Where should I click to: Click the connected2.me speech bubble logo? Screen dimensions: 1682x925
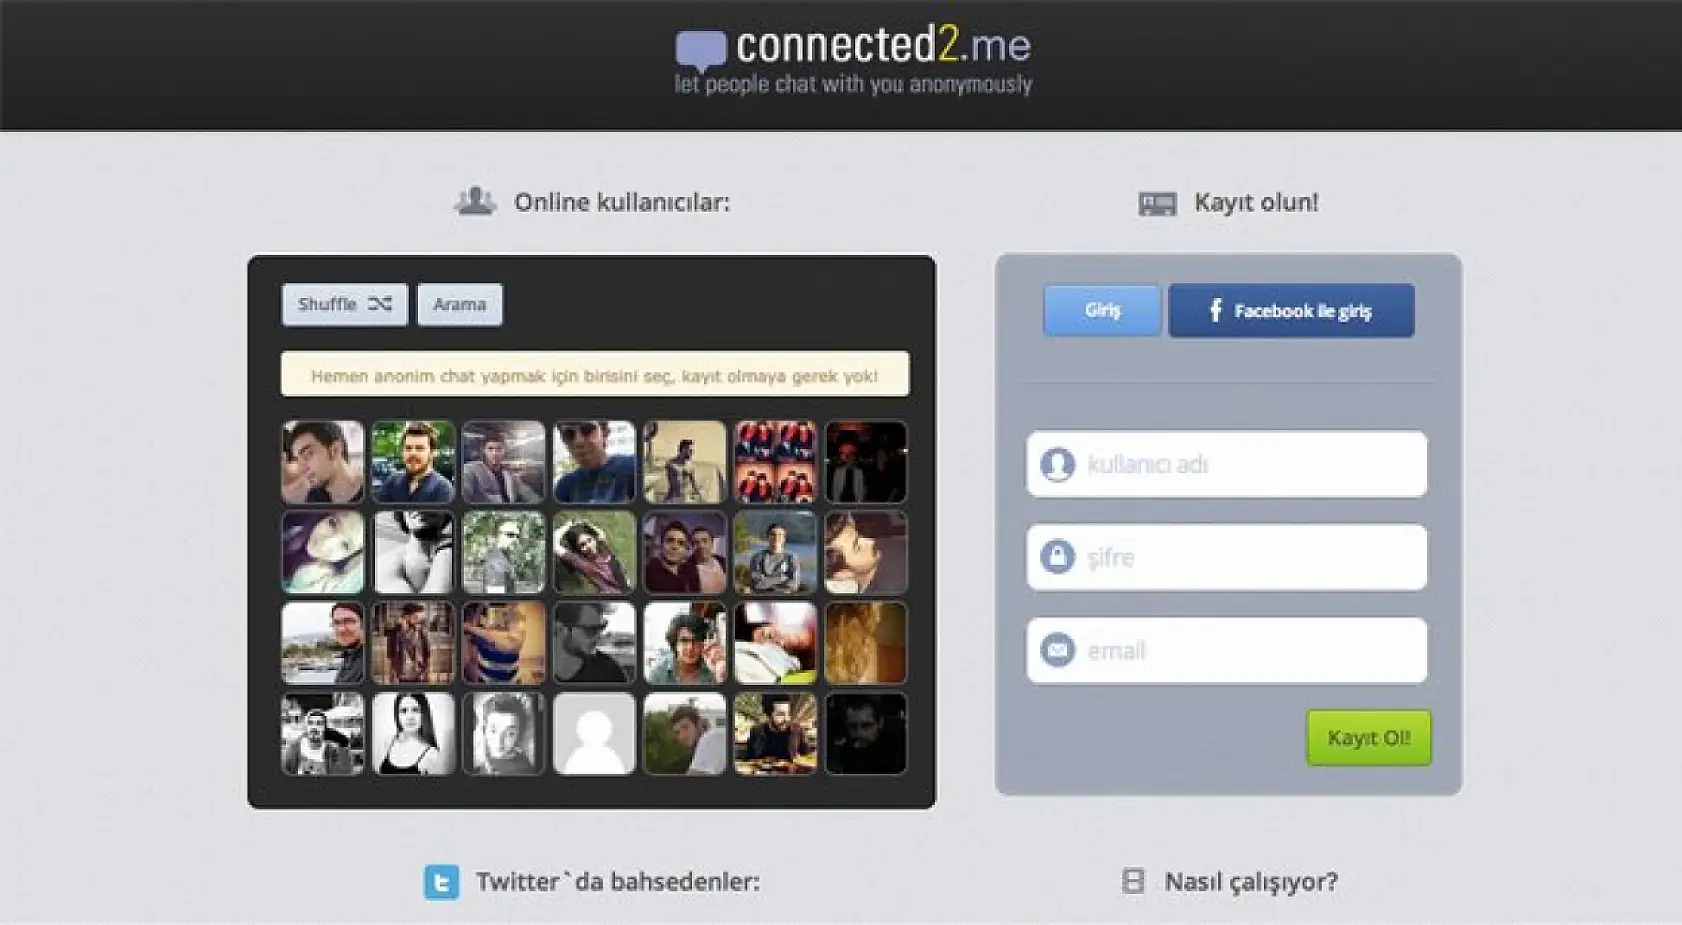[x=700, y=50]
